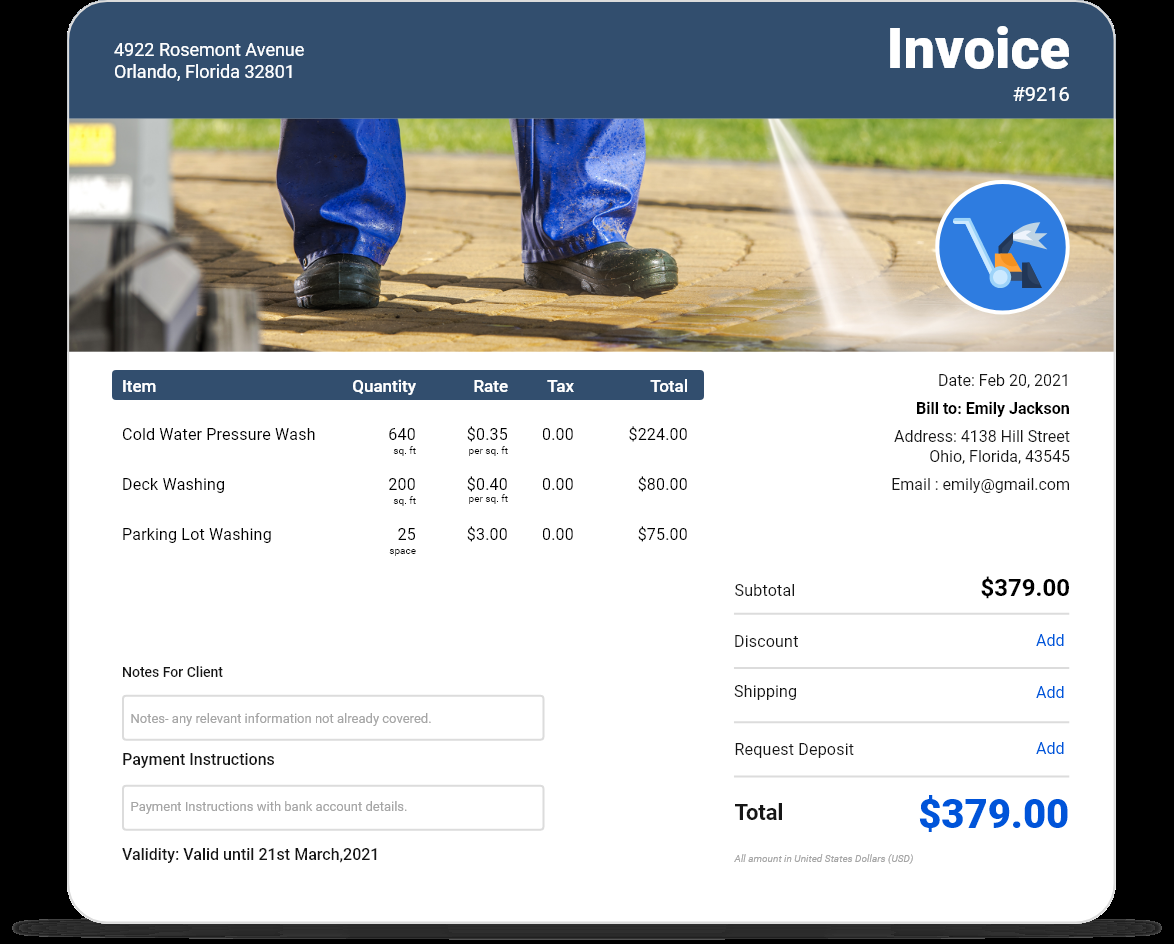The width and height of the screenshot is (1174, 944).
Task: Select the Item column header
Action: (139, 386)
